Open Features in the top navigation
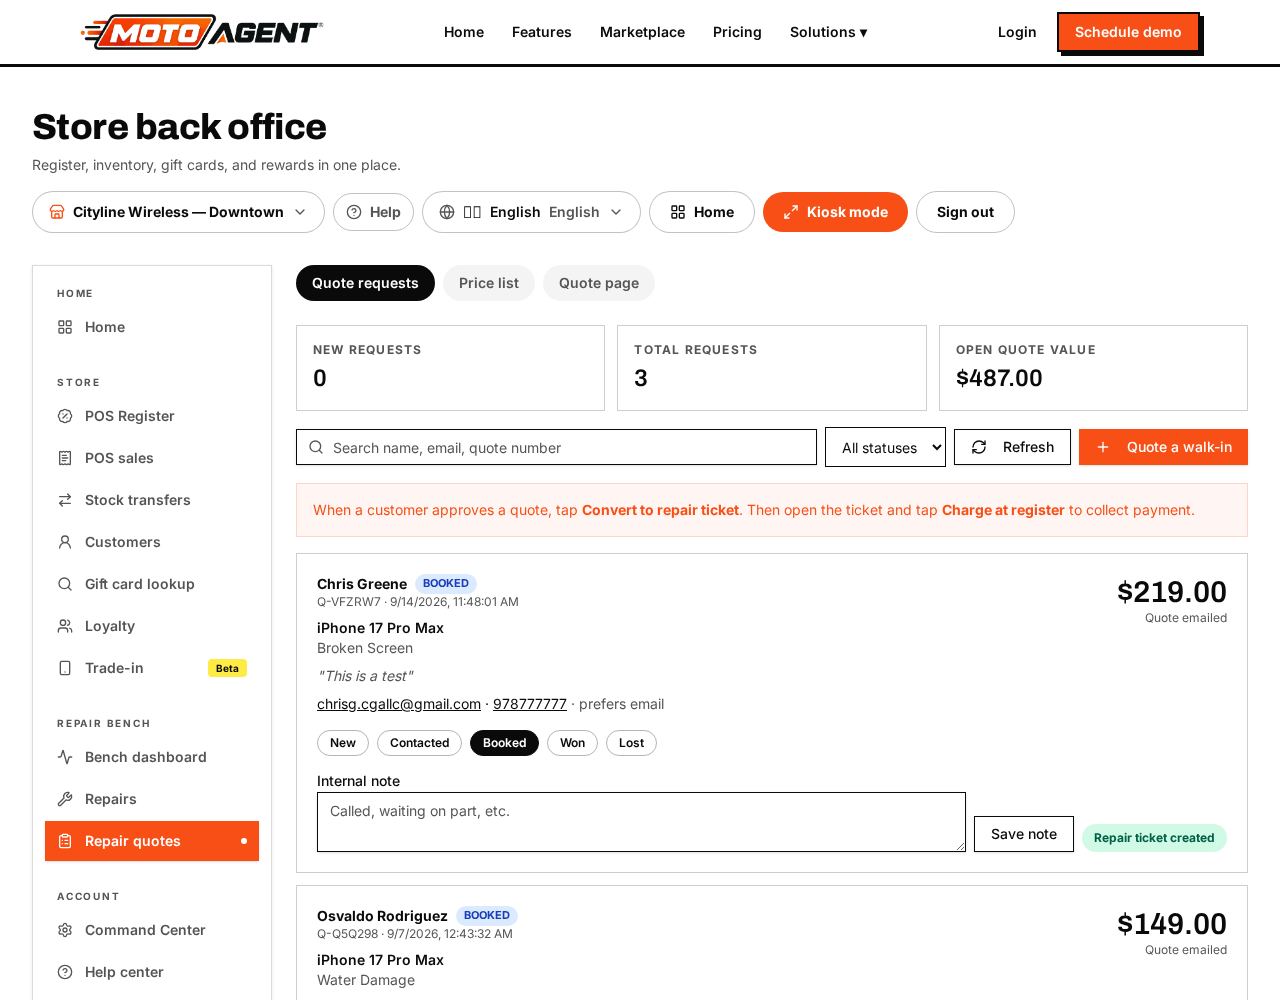The height and width of the screenshot is (1000, 1280). [542, 32]
